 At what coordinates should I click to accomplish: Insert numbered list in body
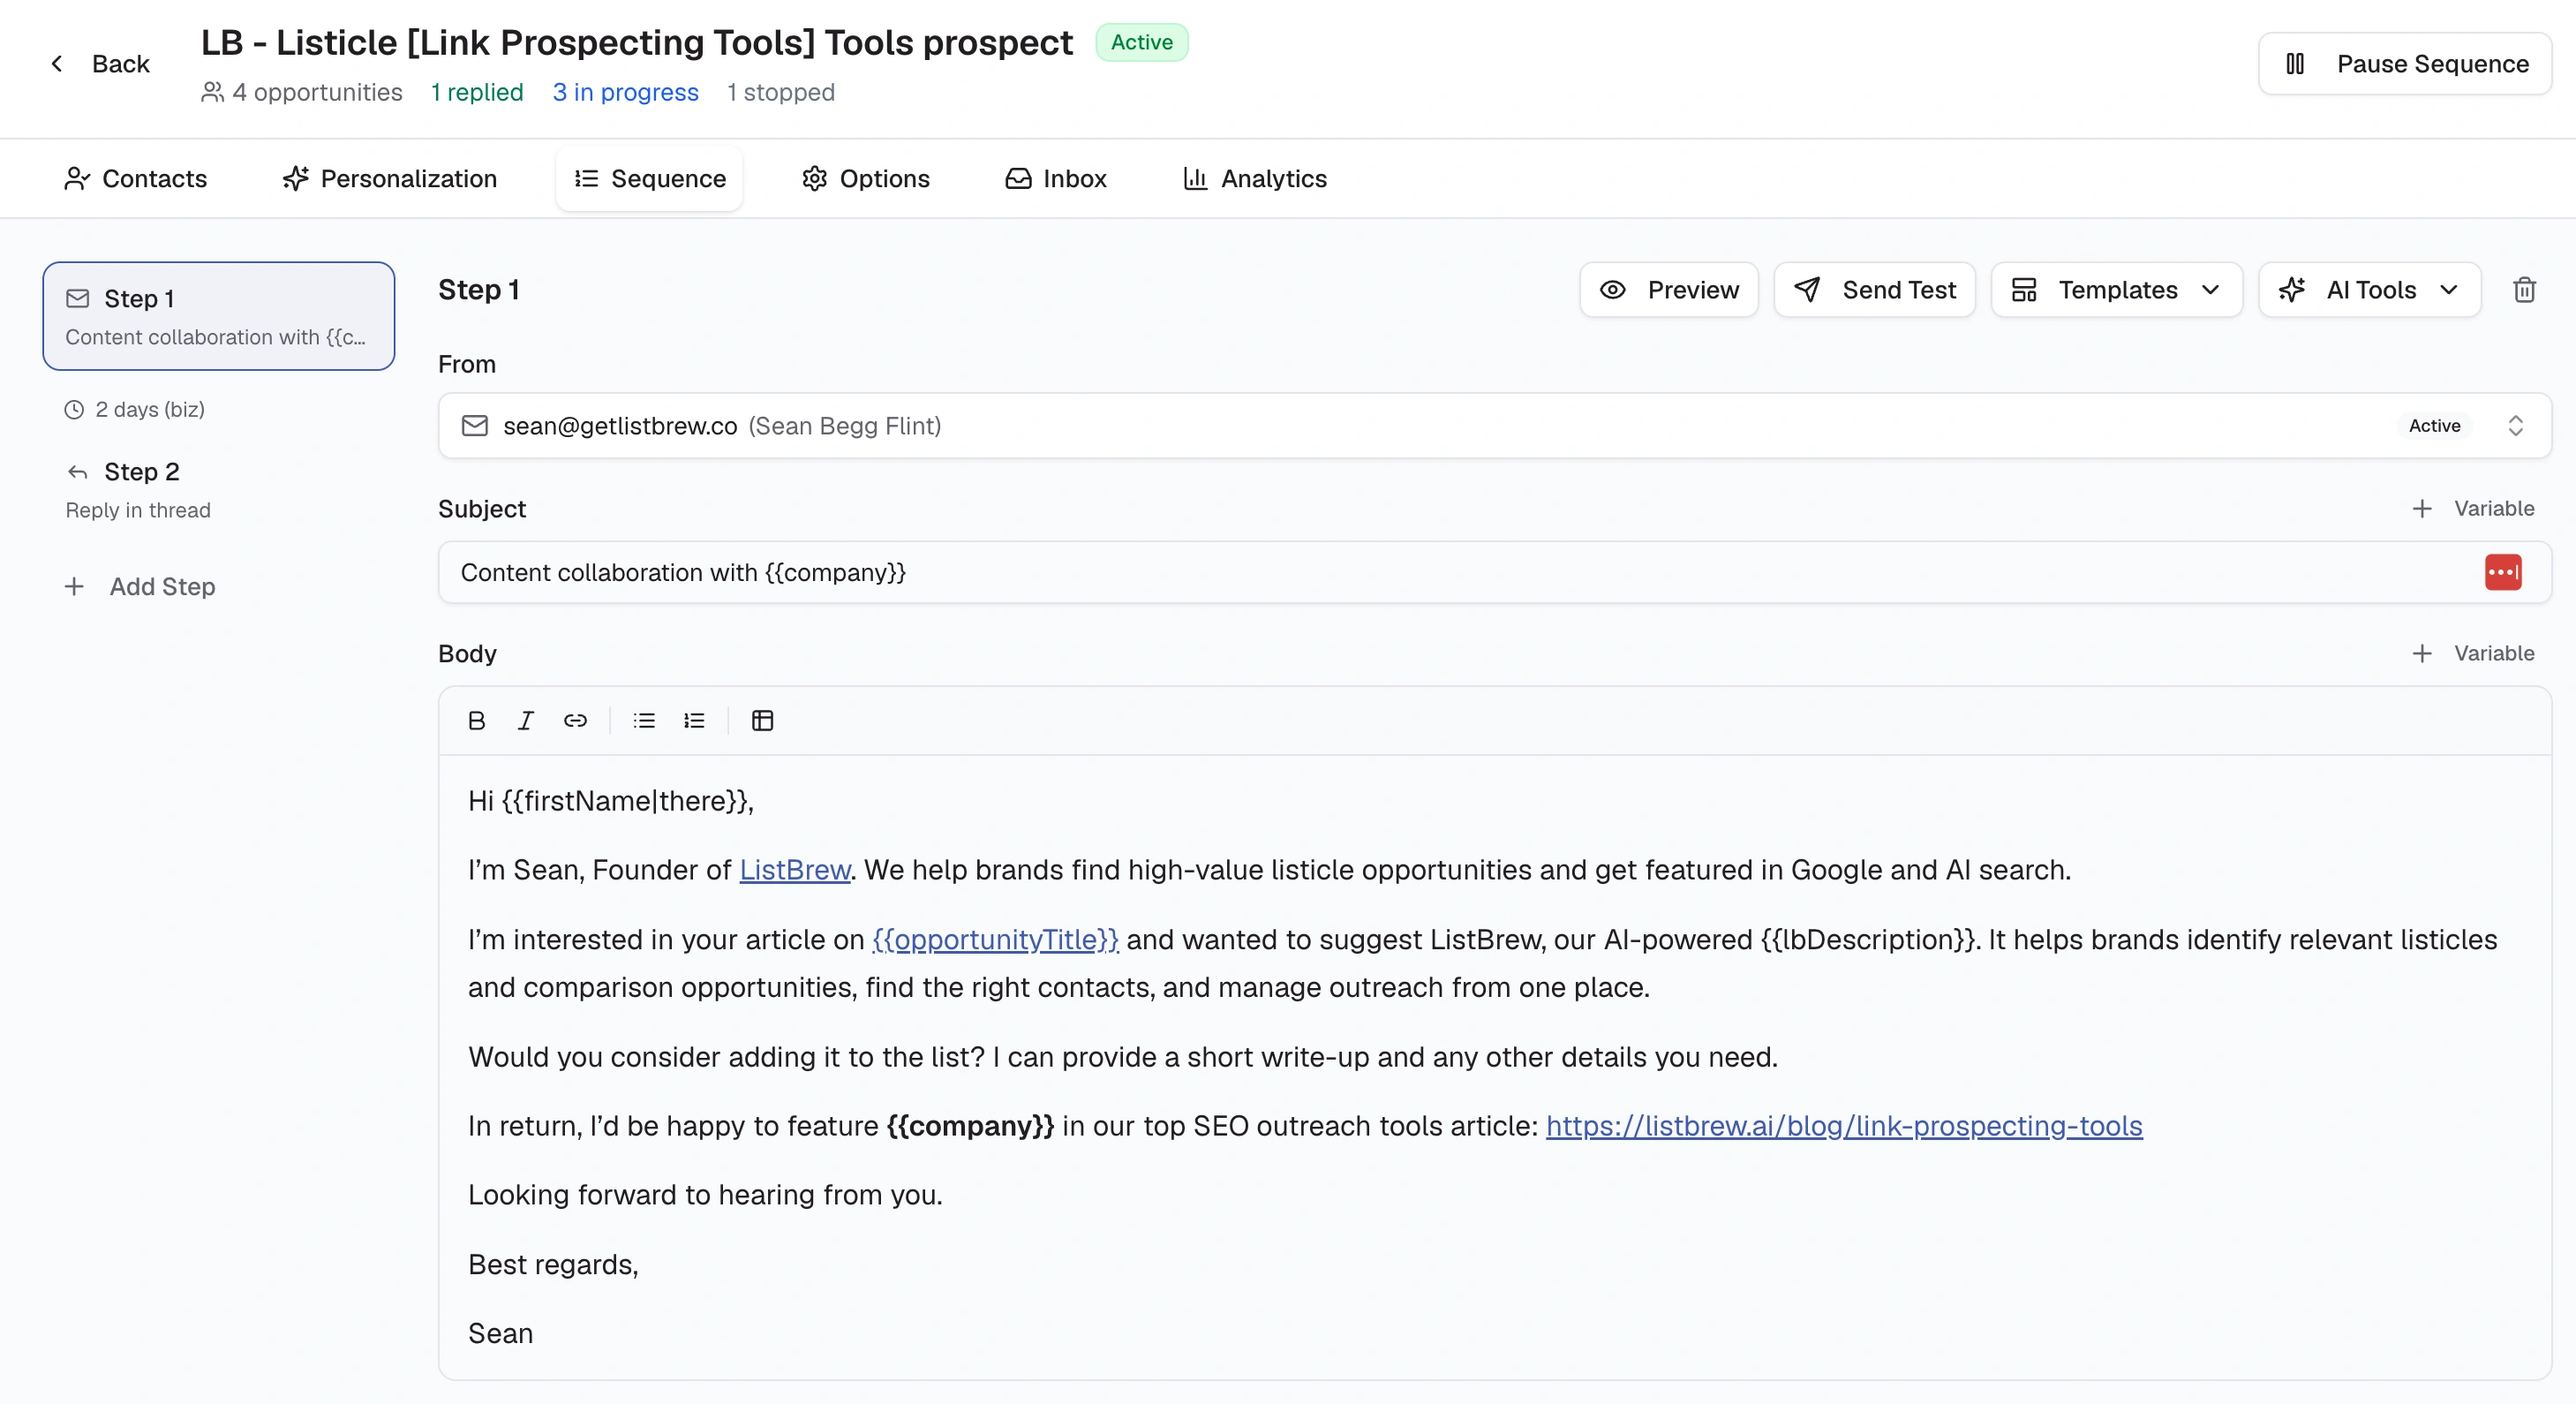(694, 720)
